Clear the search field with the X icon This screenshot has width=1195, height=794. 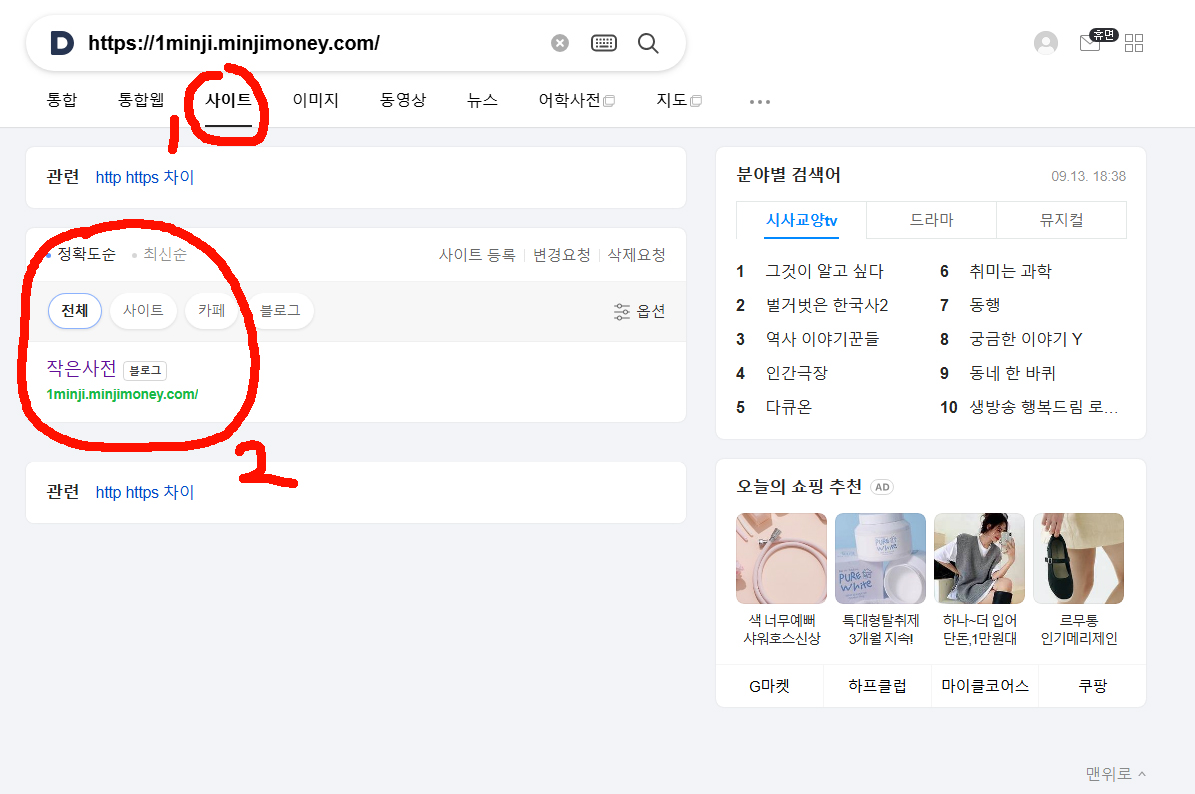click(x=559, y=42)
